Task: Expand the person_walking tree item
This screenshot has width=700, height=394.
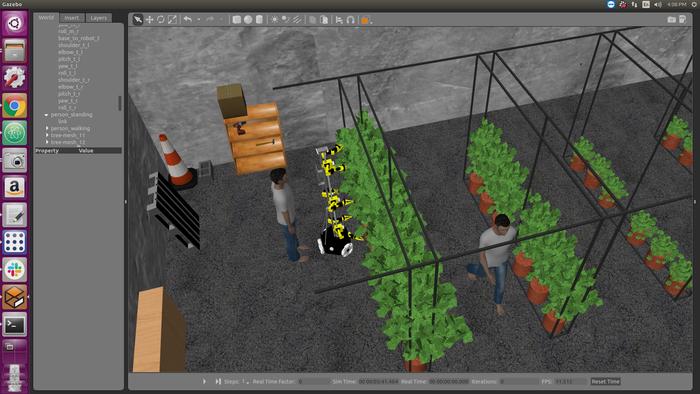Action: [x=47, y=129]
